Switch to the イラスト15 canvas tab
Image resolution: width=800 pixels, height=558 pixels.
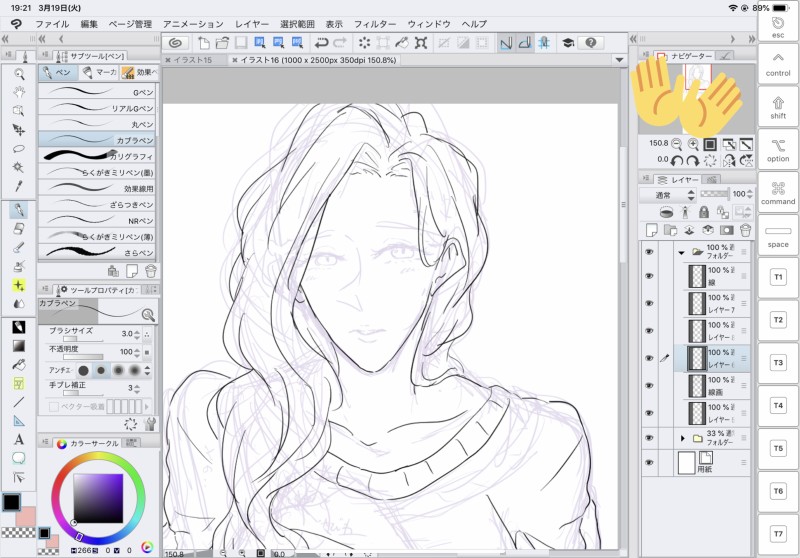(192, 60)
